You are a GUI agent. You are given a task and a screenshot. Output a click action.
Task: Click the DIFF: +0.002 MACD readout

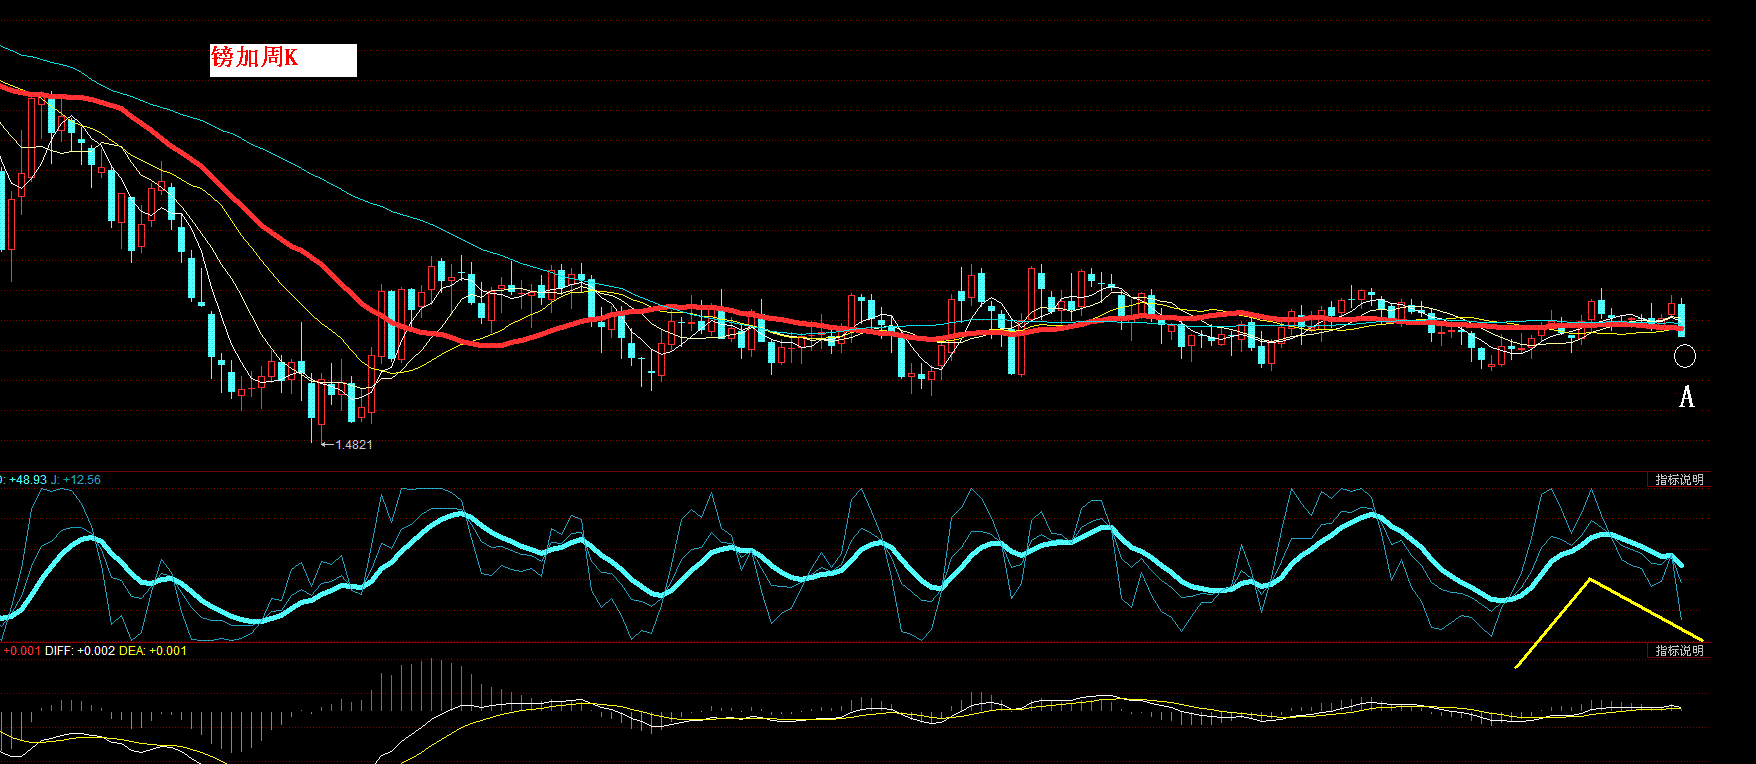coord(80,651)
